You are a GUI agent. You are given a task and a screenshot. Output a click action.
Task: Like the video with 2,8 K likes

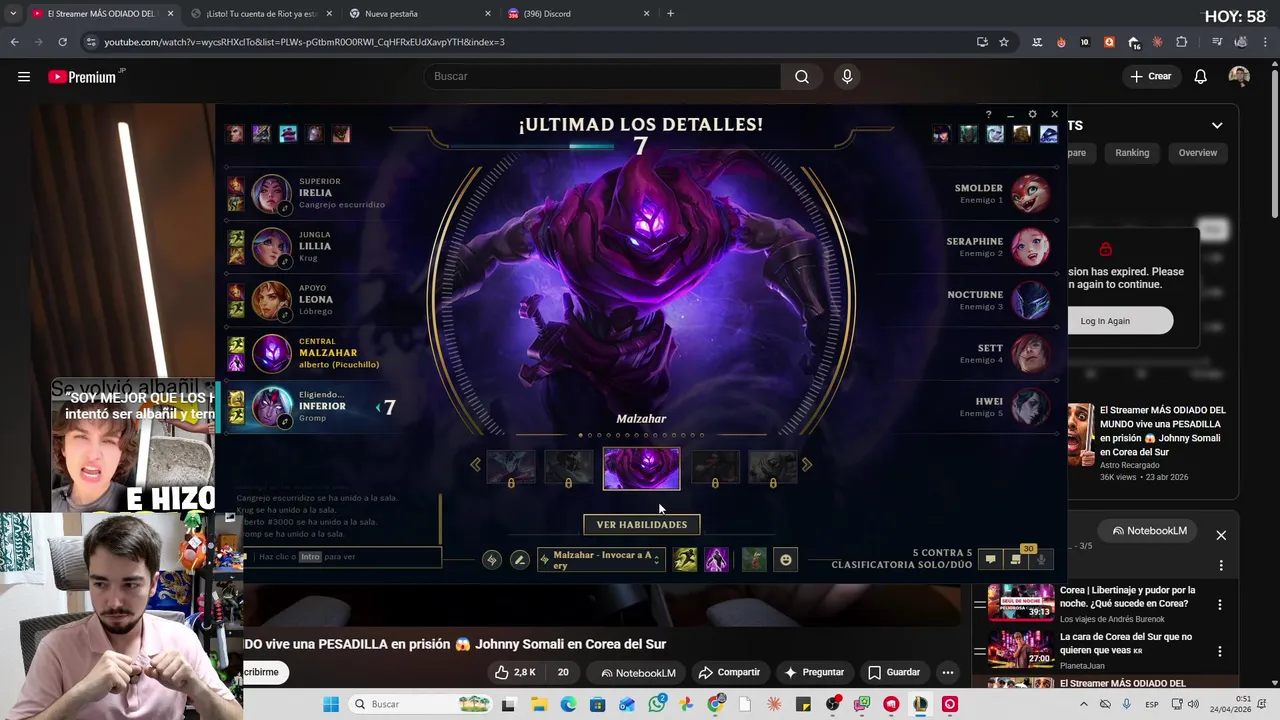click(516, 672)
